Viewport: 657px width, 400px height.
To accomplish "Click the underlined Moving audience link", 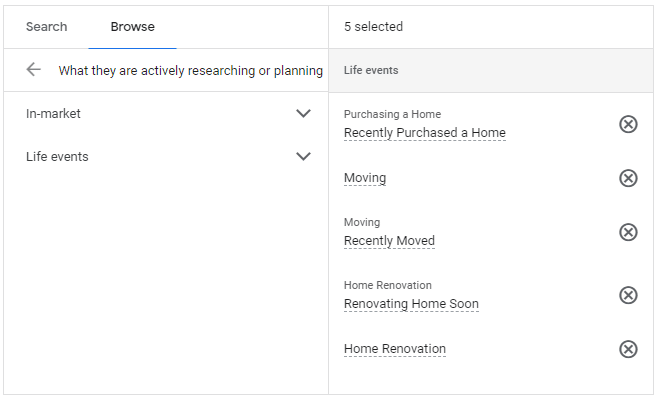I will pos(364,178).
